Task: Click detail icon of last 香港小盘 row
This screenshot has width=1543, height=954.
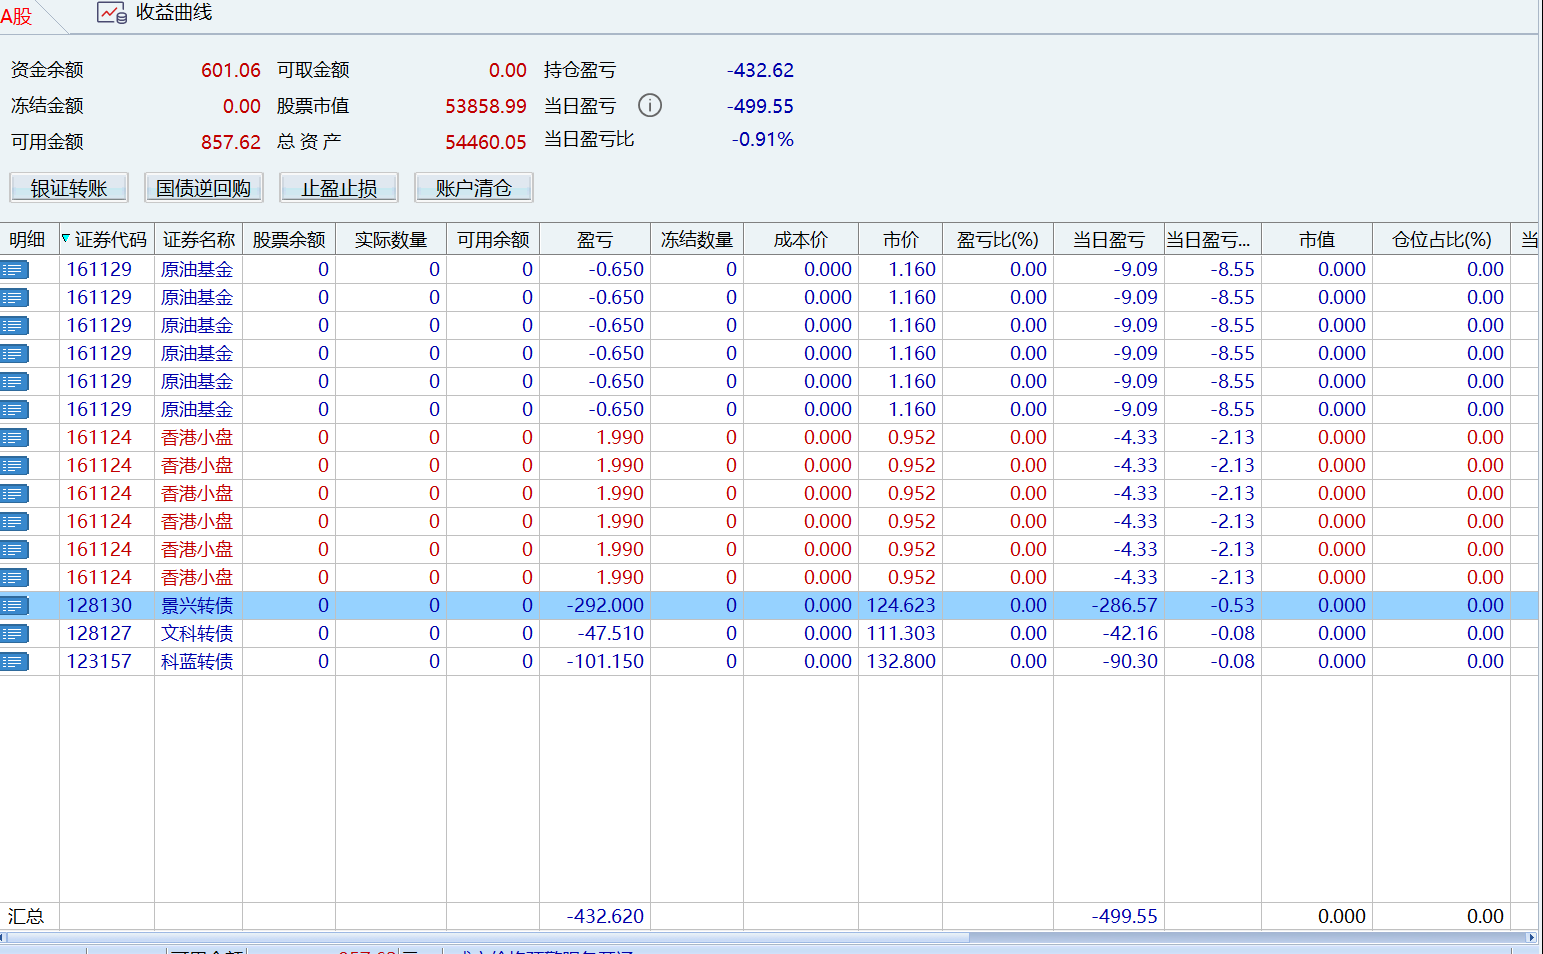Action: (15, 578)
